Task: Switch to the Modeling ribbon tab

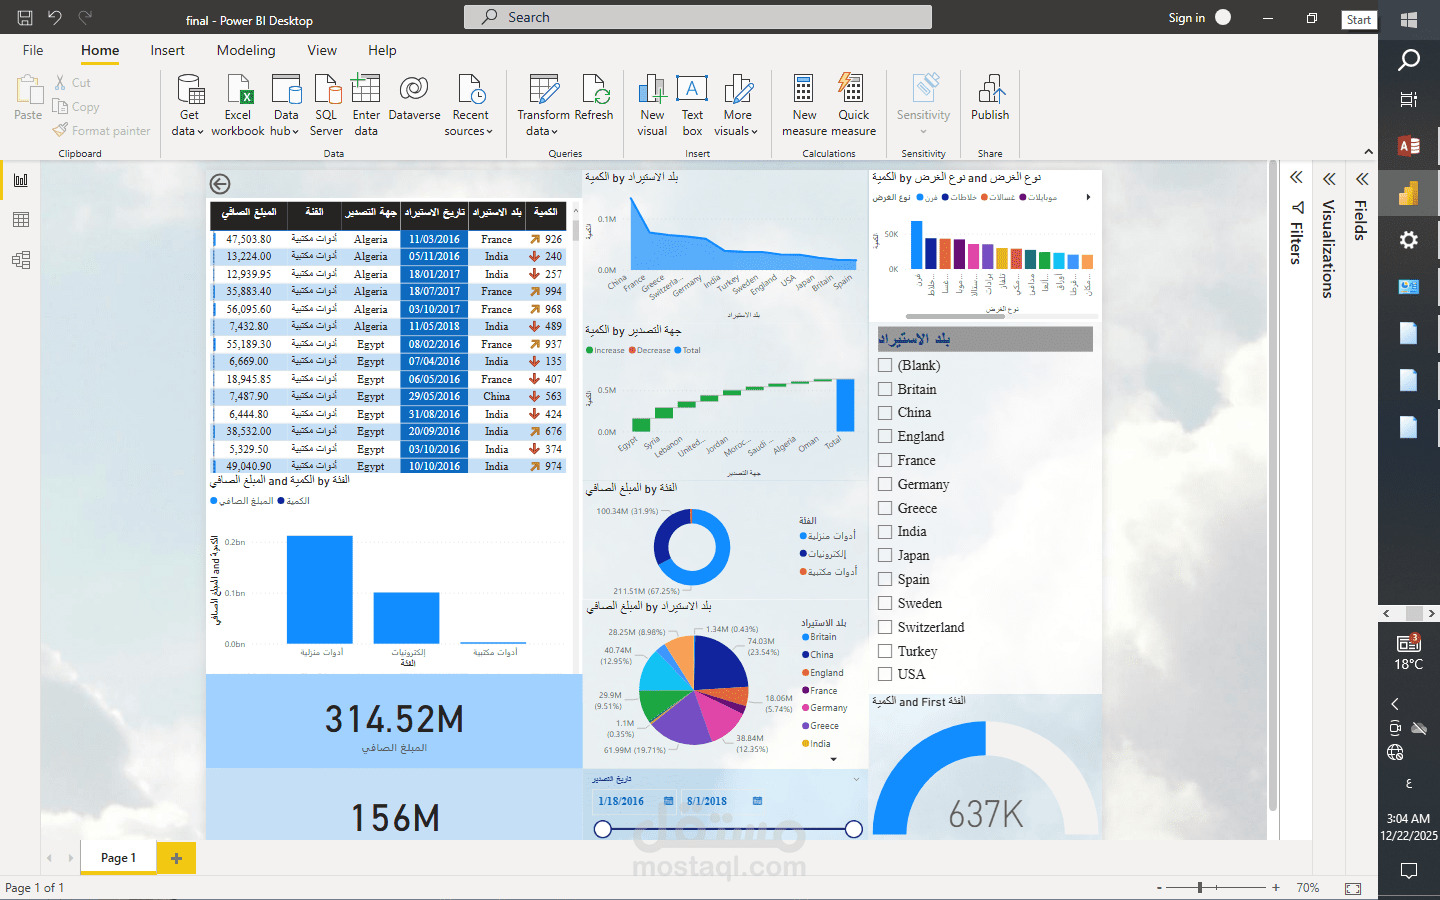Action: pos(246,50)
